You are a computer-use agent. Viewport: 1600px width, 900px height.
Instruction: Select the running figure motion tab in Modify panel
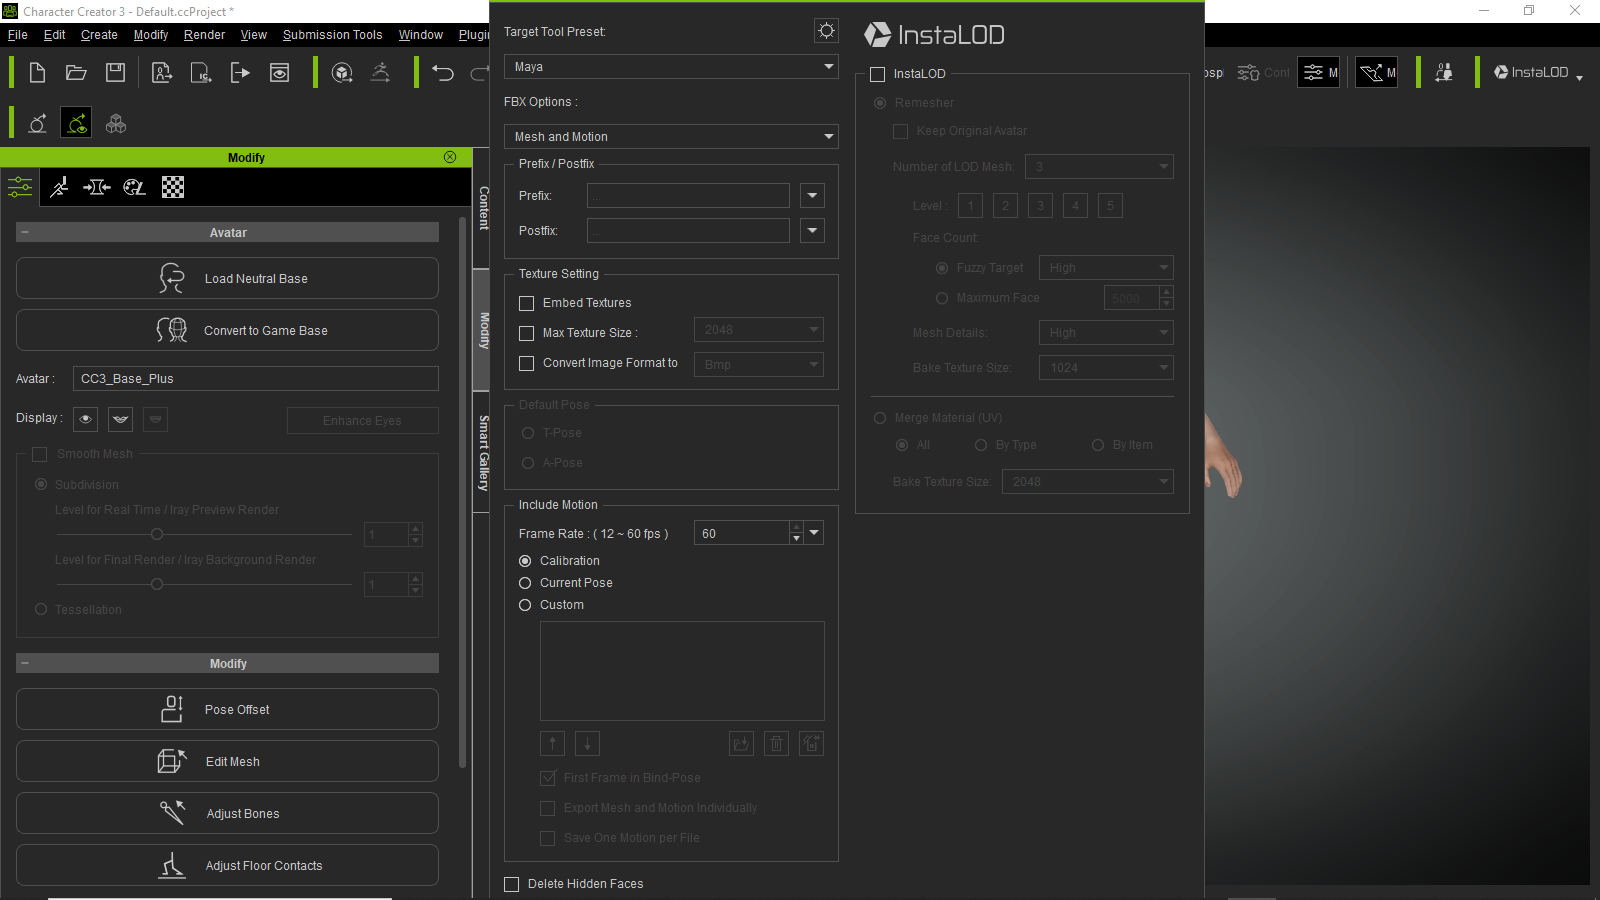click(60, 187)
